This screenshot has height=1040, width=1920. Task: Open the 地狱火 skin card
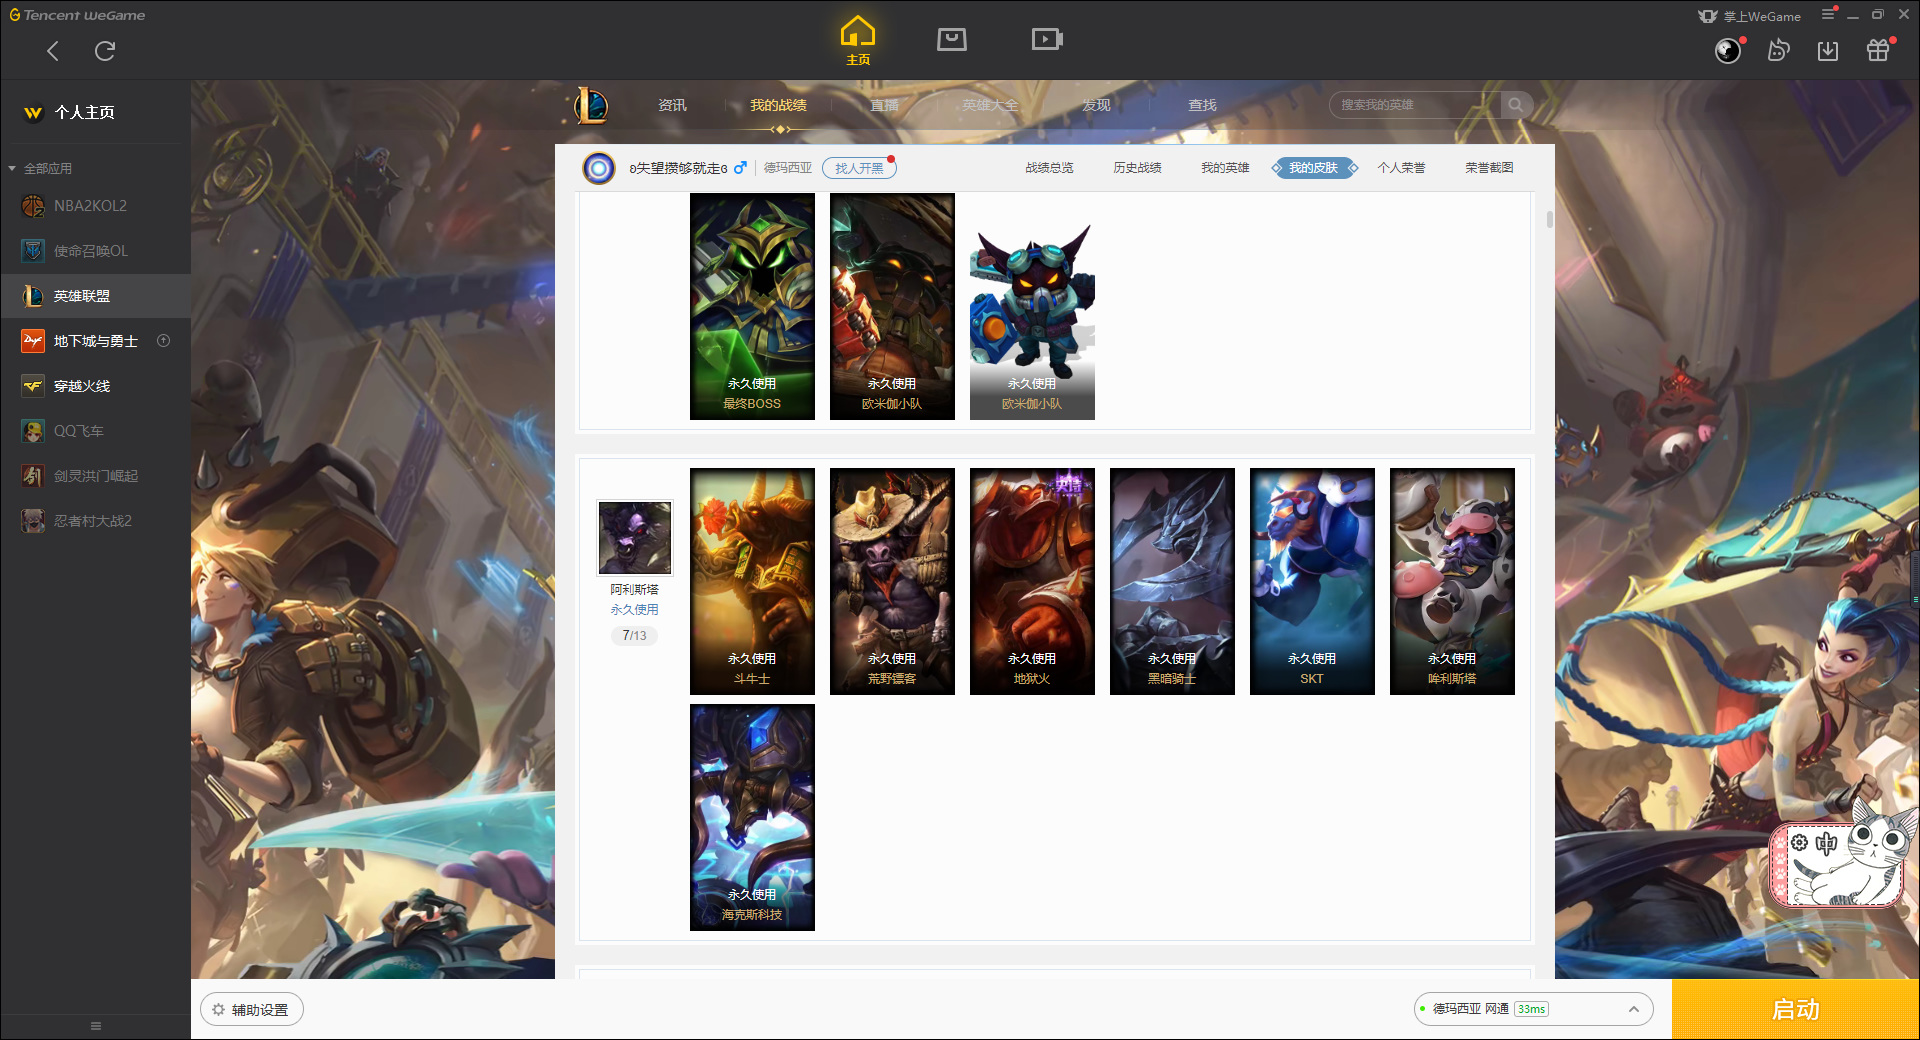pos(1032,581)
